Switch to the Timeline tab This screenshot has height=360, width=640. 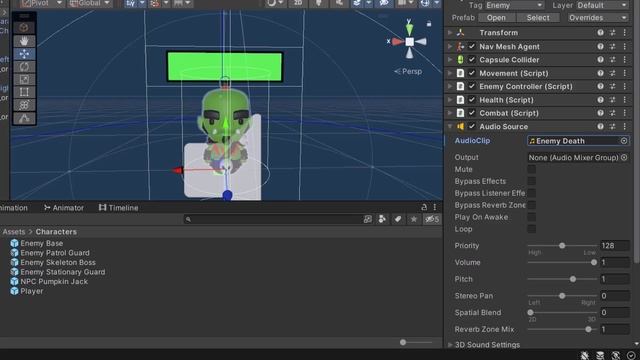(x=118, y=208)
